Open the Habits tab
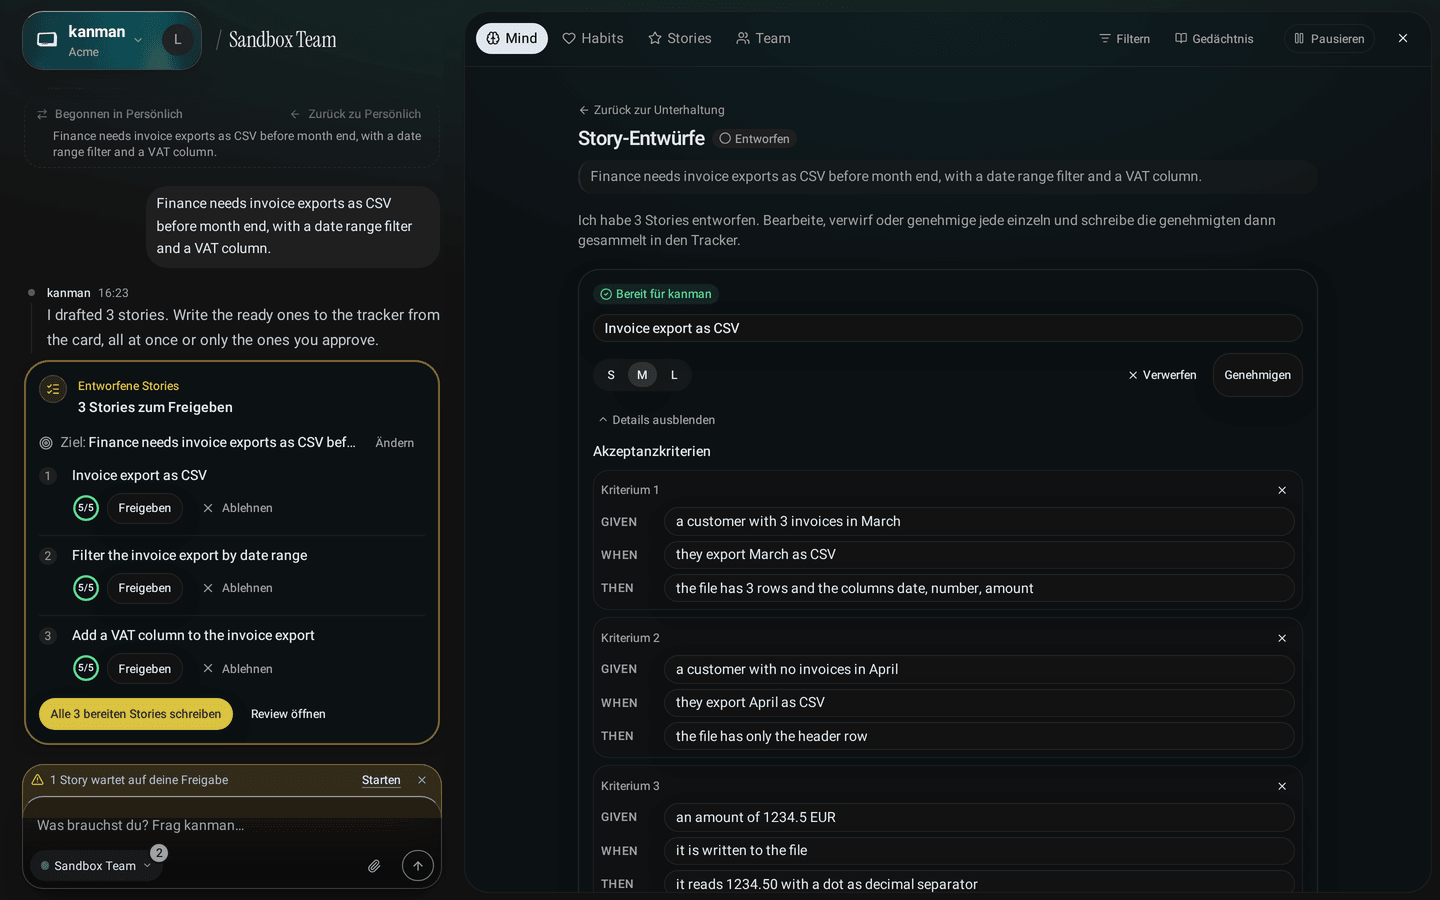Image resolution: width=1440 pixels, height=900 pixels. point(593,38)
